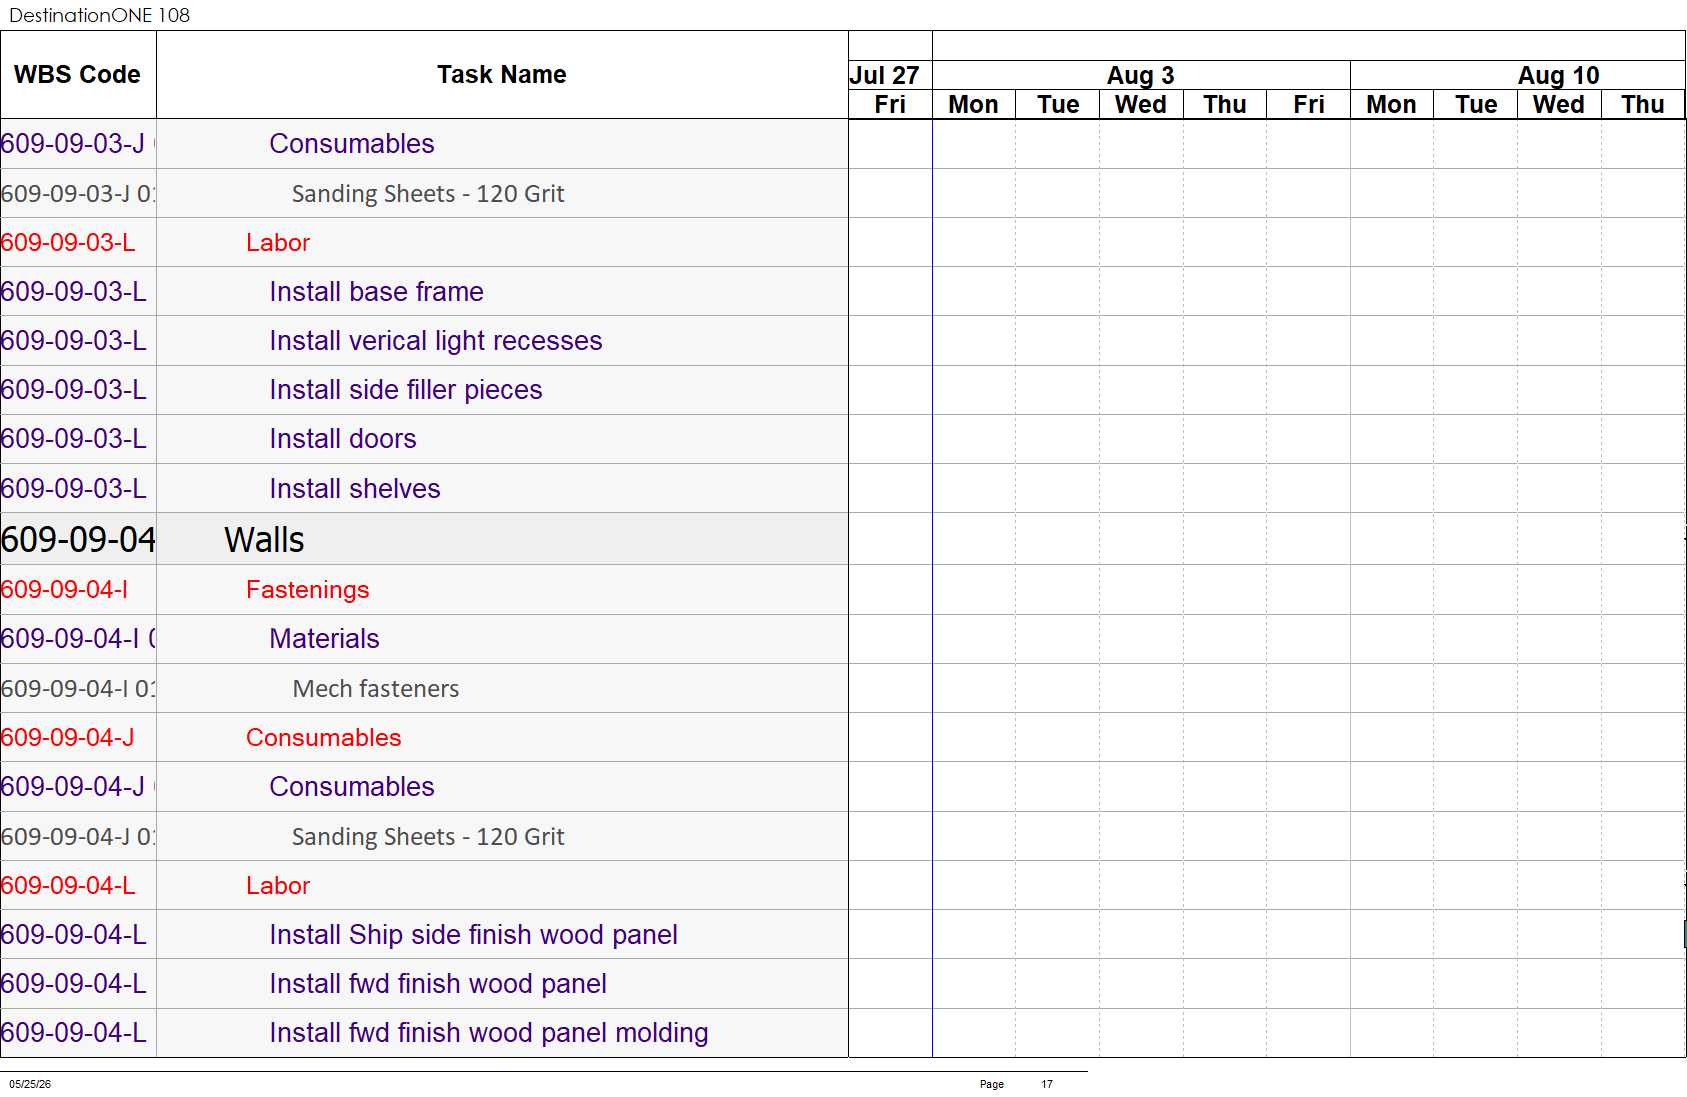Image resolution: width=1687 pixels, height=1097 pixels.
Task: Click the Fri day under Jul 27
Action: pos(890,104)
